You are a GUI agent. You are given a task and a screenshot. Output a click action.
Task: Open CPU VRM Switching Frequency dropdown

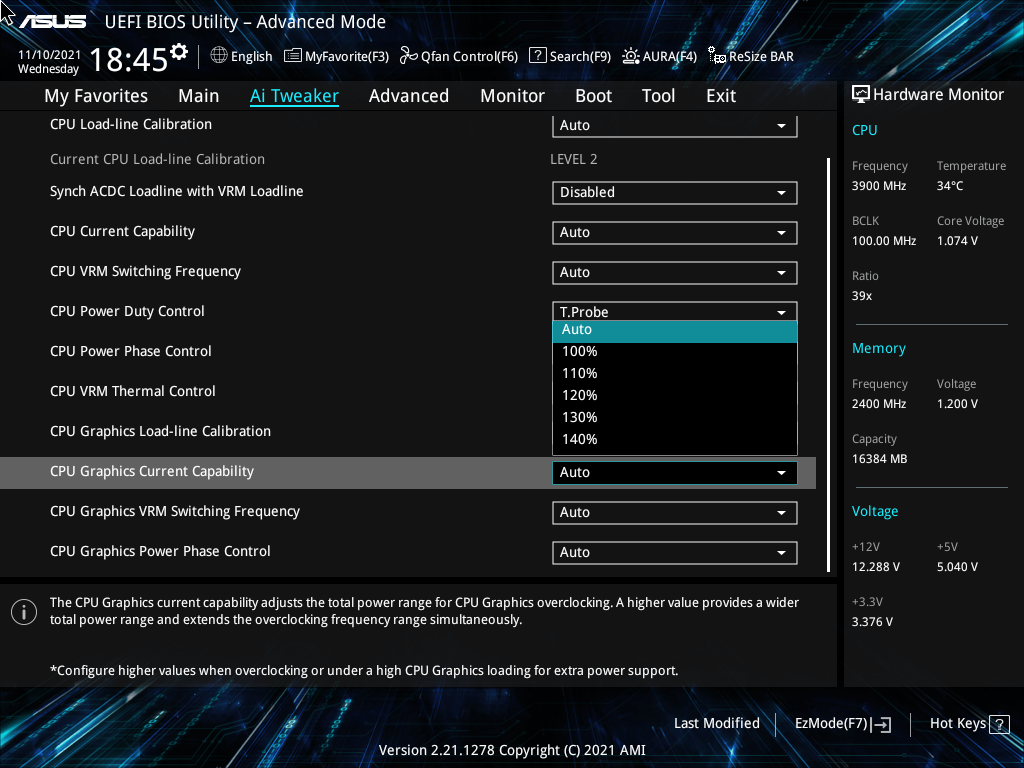(675, 272)
